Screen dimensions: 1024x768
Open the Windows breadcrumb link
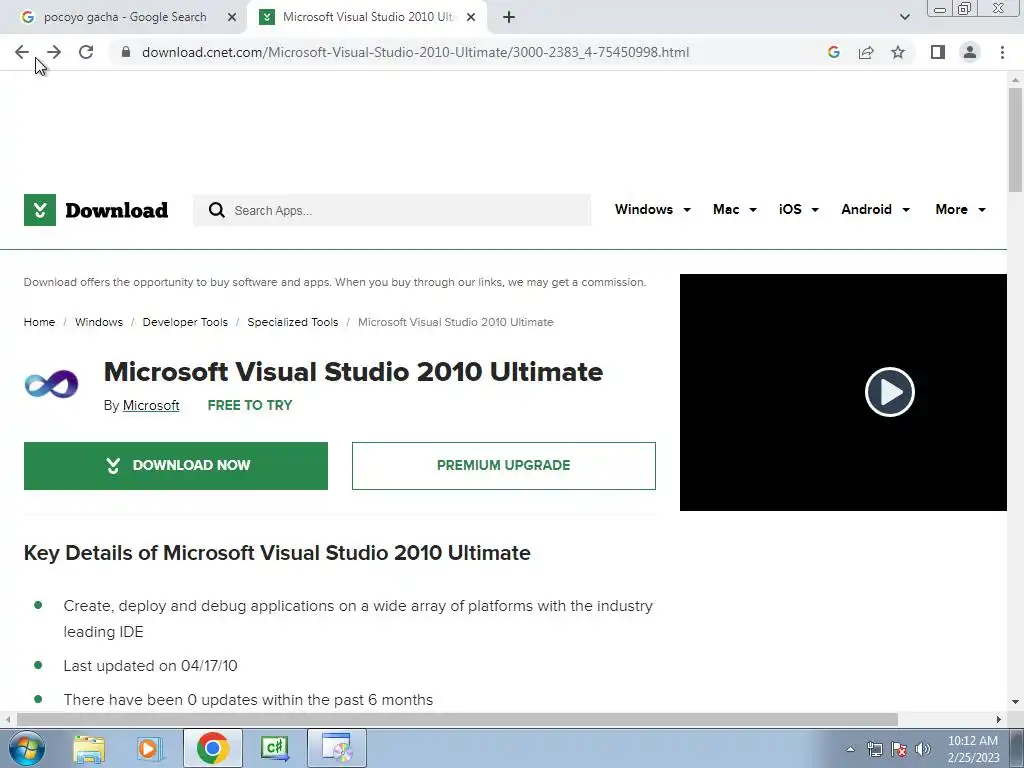pos(99,322)
